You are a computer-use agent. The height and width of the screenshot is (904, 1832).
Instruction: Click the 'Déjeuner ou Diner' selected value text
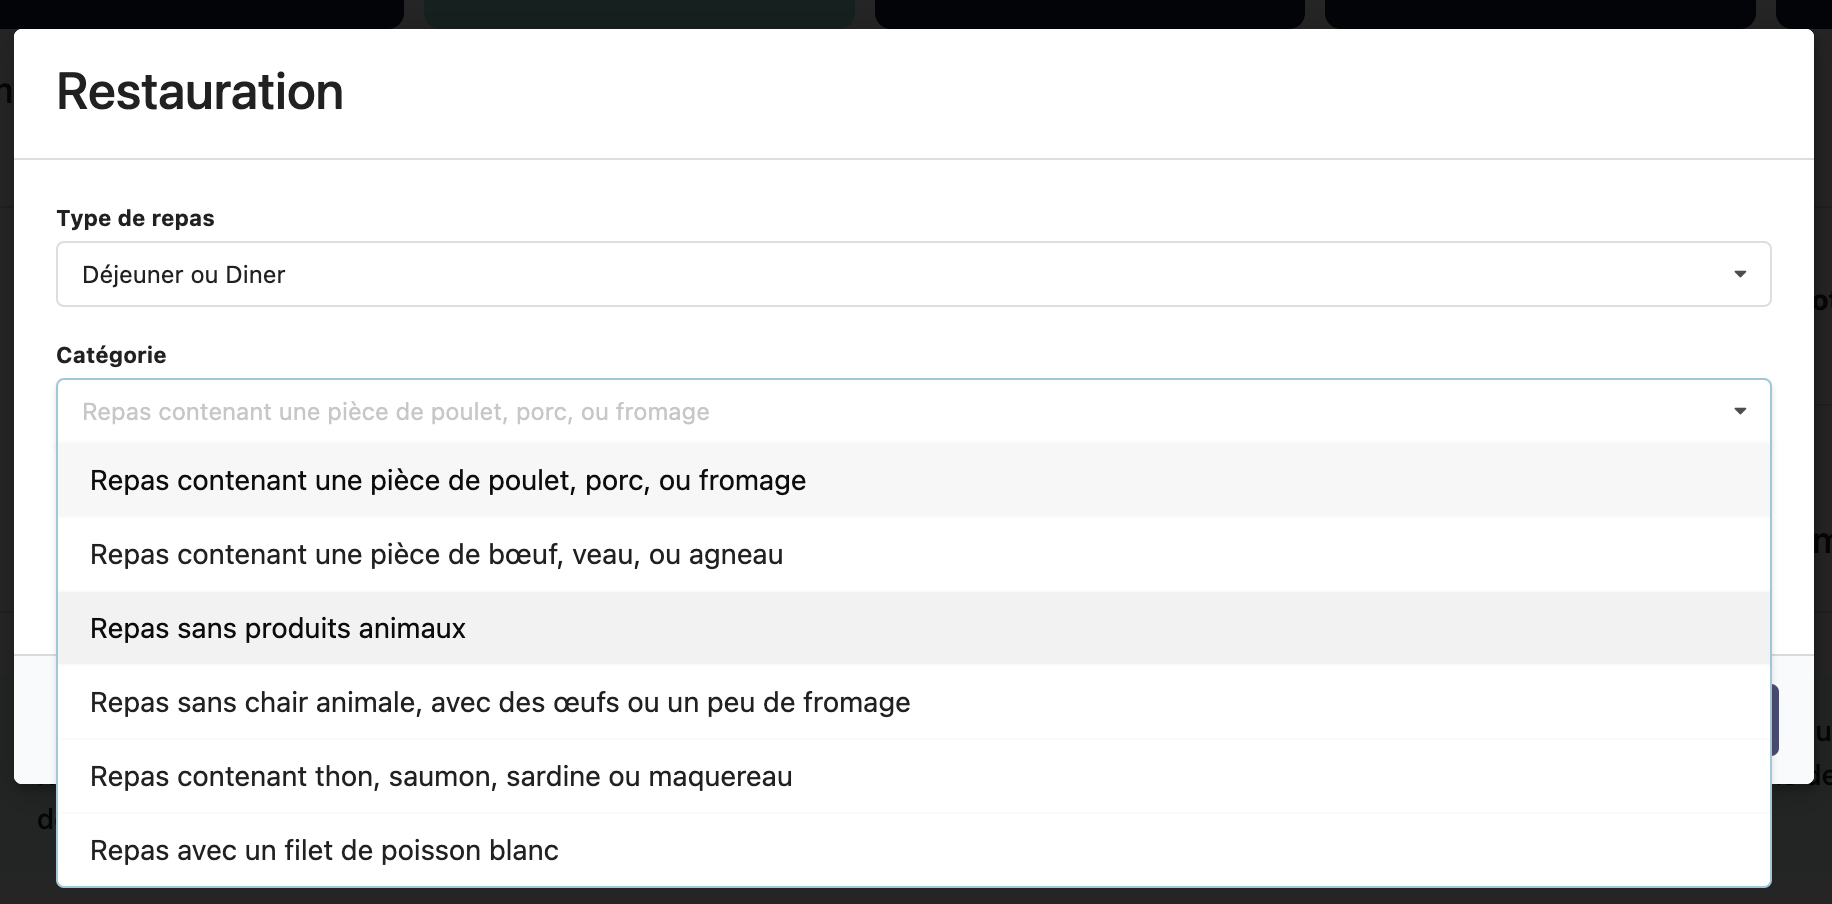[x=184, y=275]
